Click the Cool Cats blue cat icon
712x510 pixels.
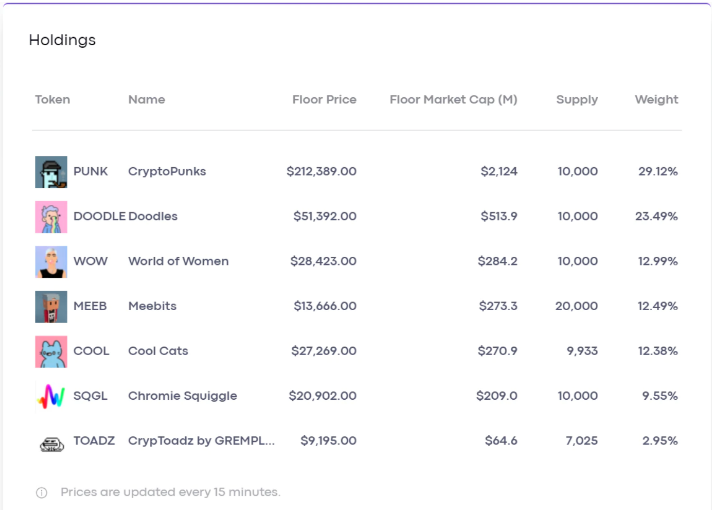tap(51, 352)
